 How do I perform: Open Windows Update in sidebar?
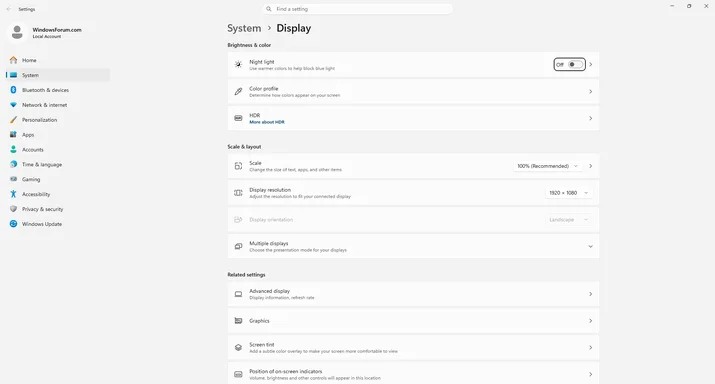[x=58, y=224]
